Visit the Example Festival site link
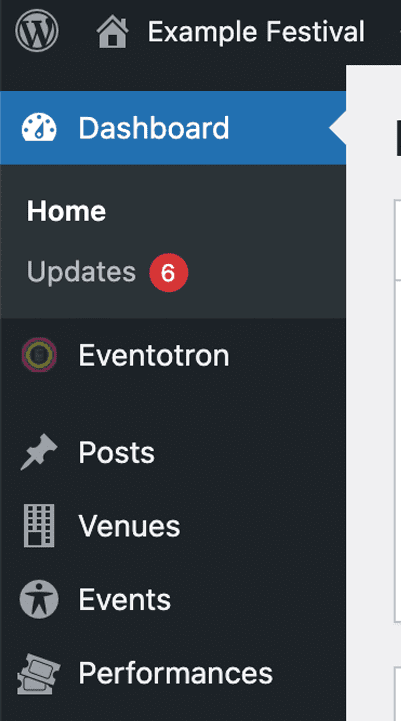The width and height of the screenshot is (401, 721). (x=256, y=32)
